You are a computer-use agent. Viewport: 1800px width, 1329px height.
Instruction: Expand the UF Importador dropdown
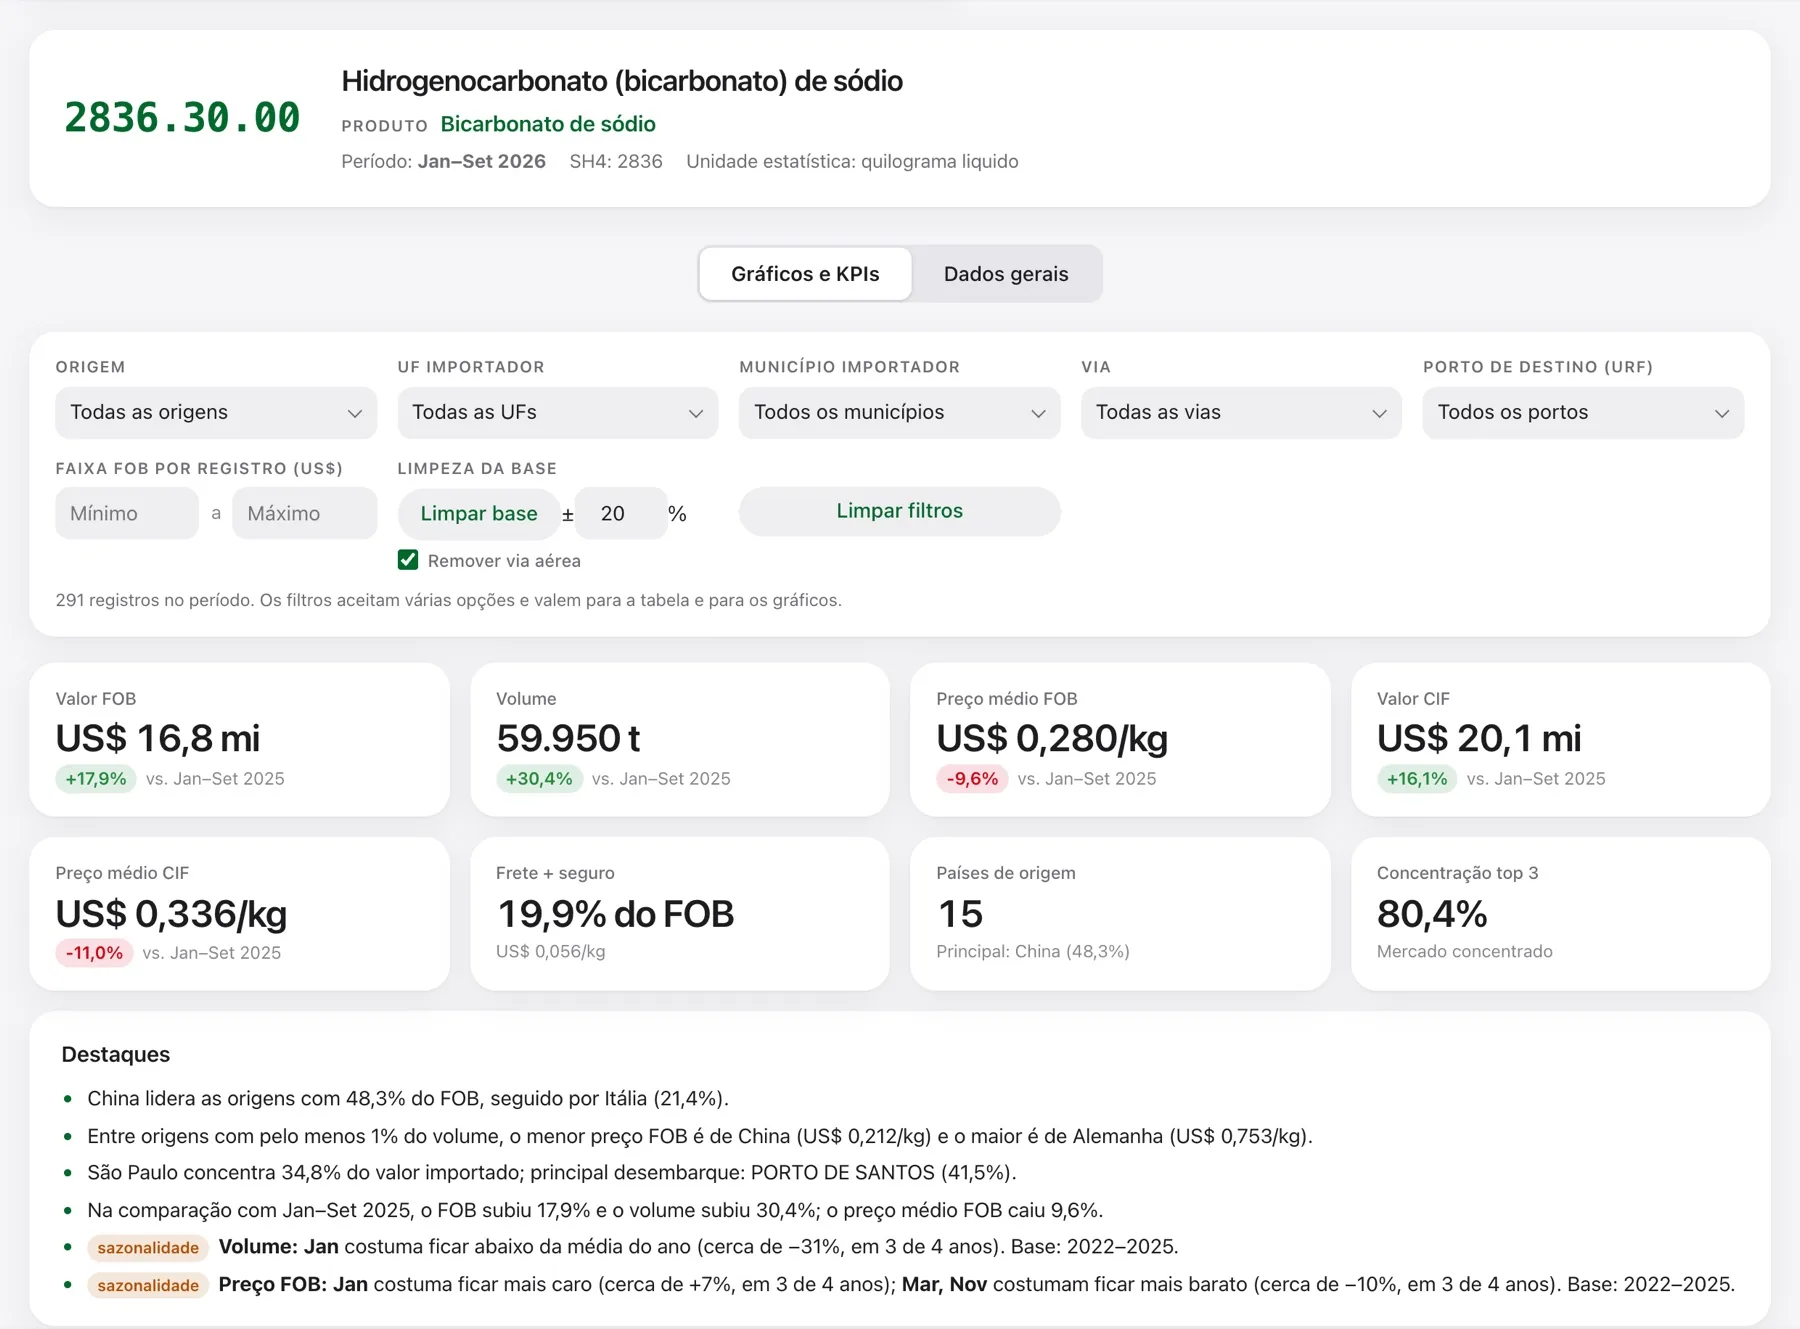tap(558, 413)
